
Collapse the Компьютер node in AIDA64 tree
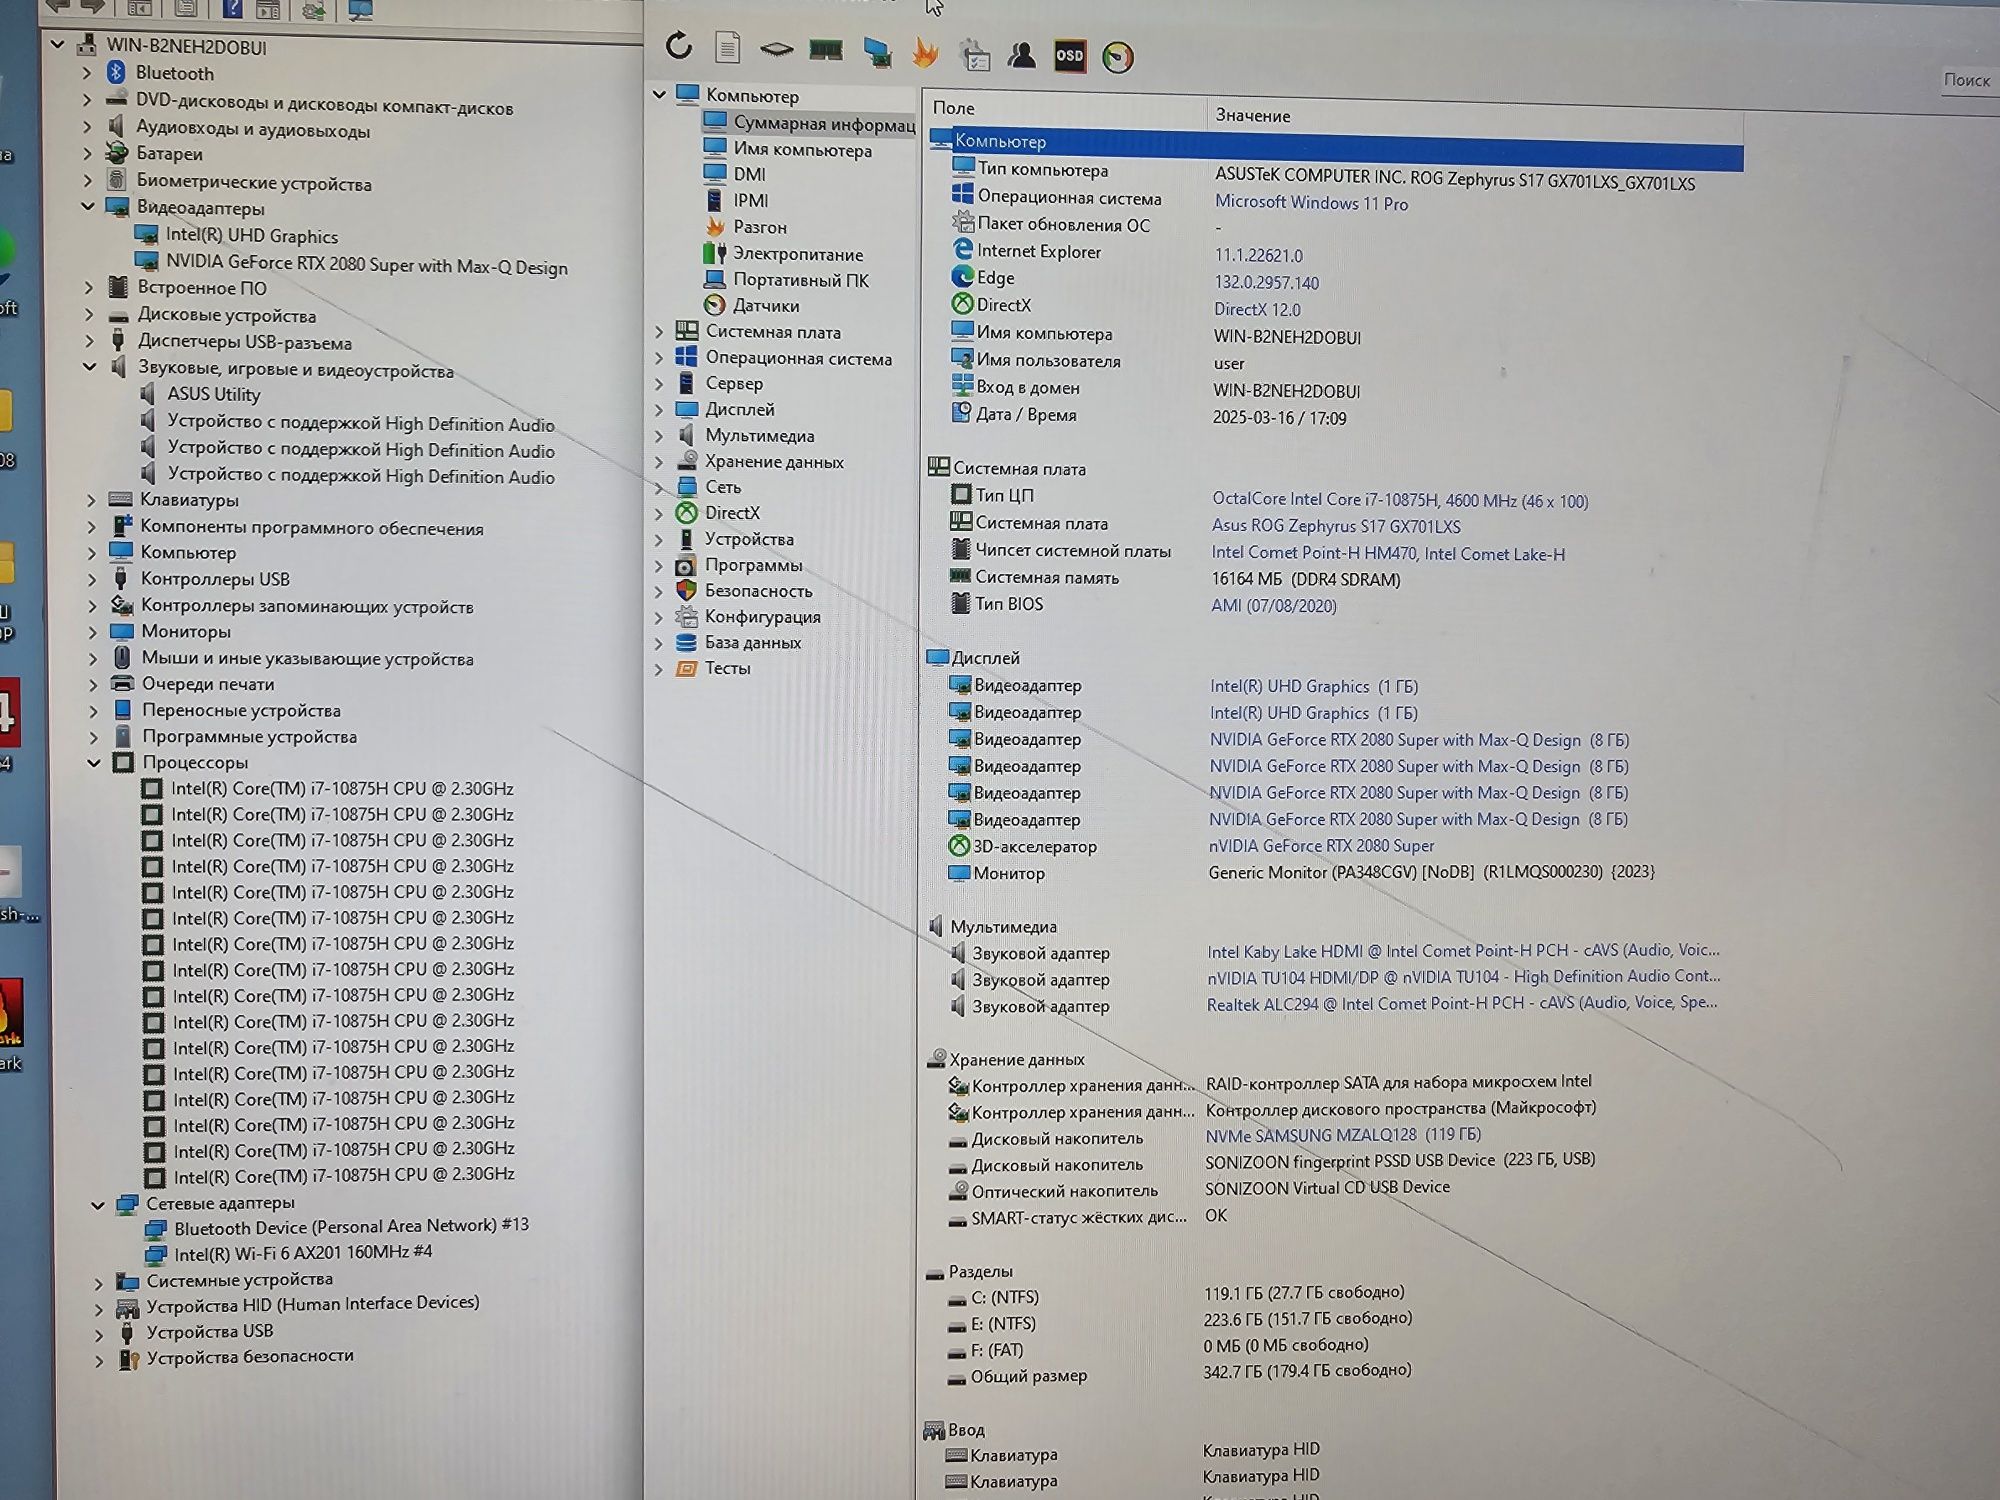(659, 94)
